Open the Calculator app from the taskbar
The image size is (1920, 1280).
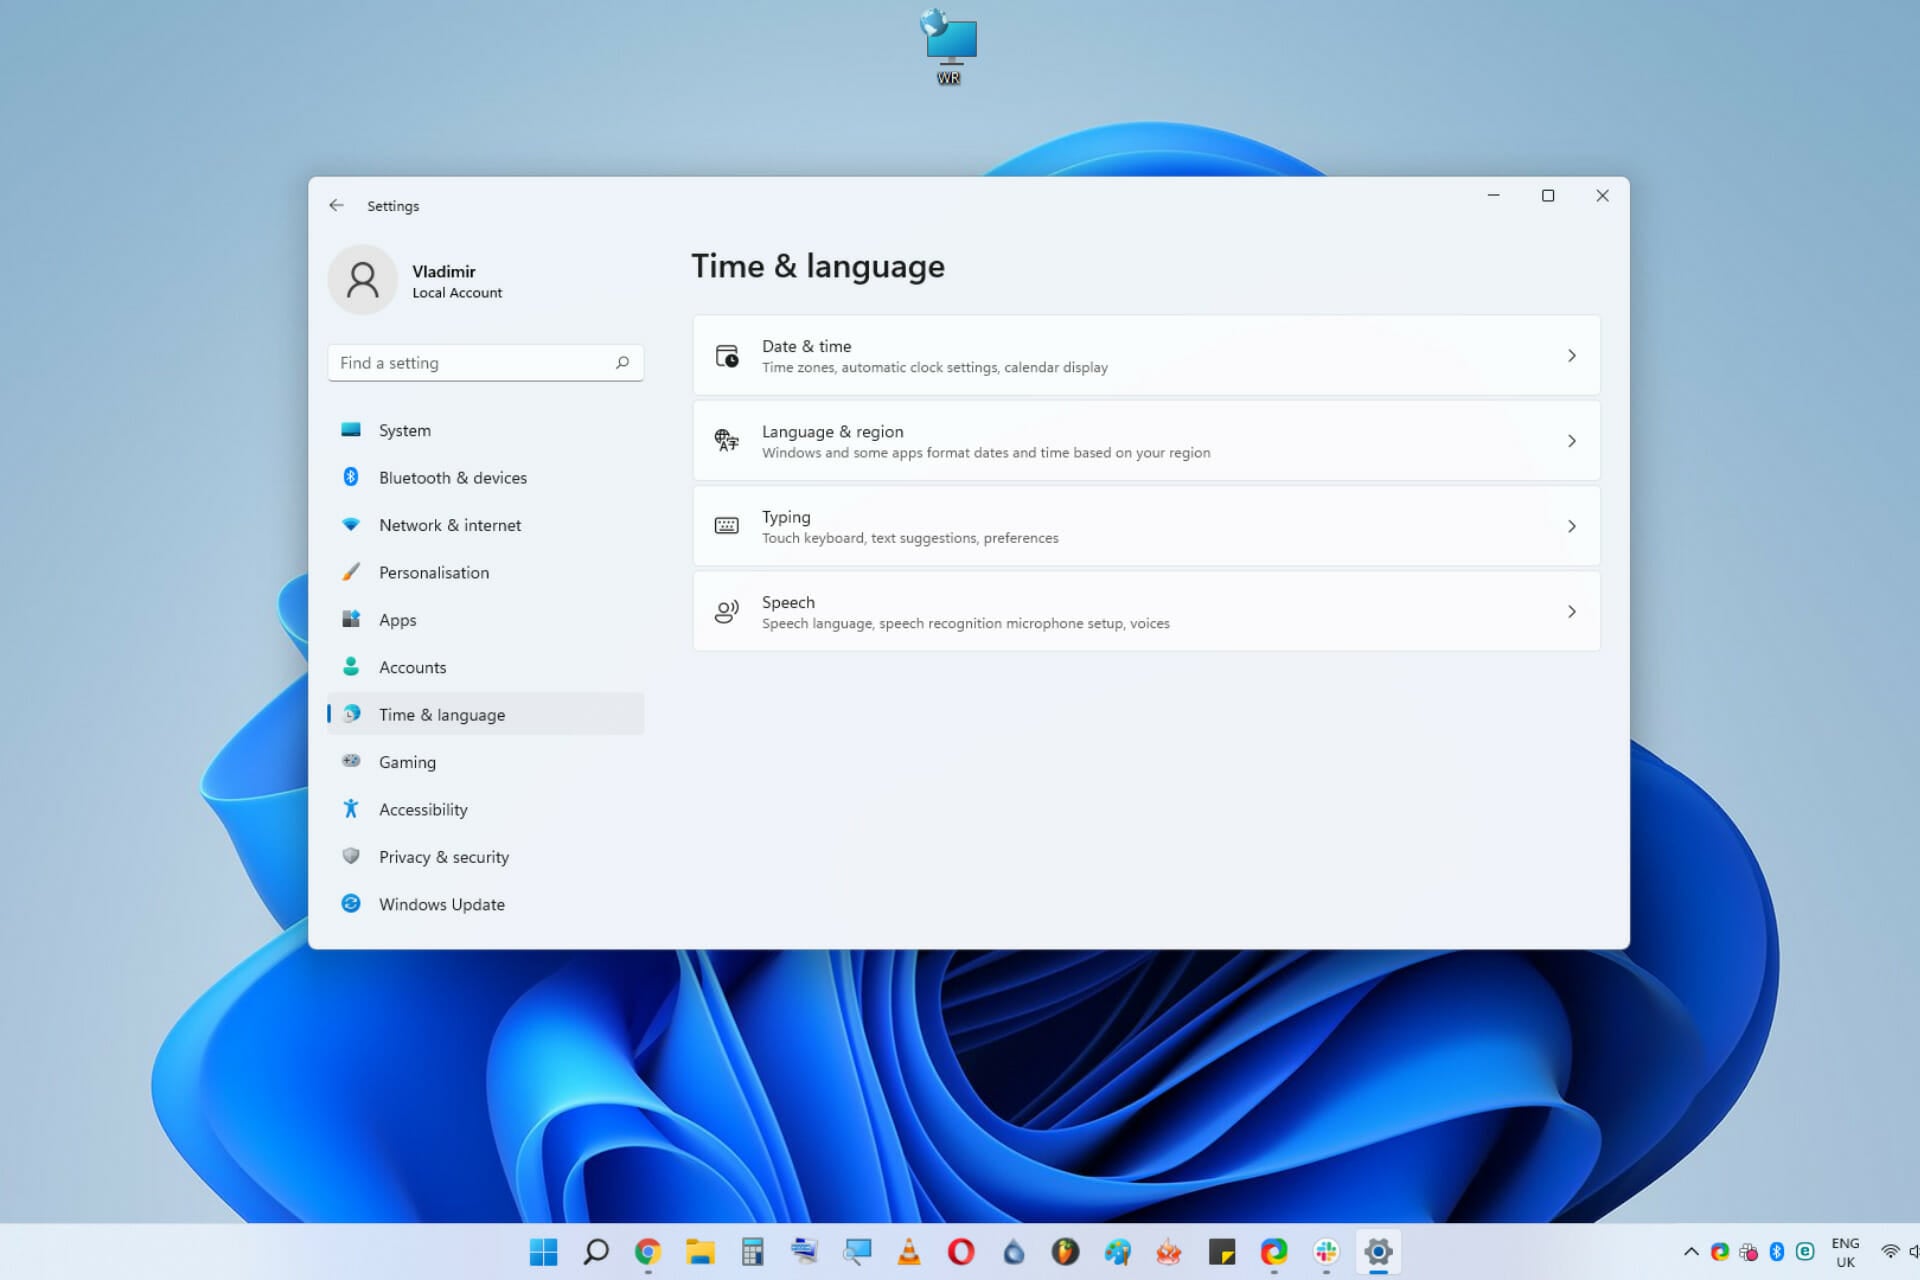point(752,1251)
